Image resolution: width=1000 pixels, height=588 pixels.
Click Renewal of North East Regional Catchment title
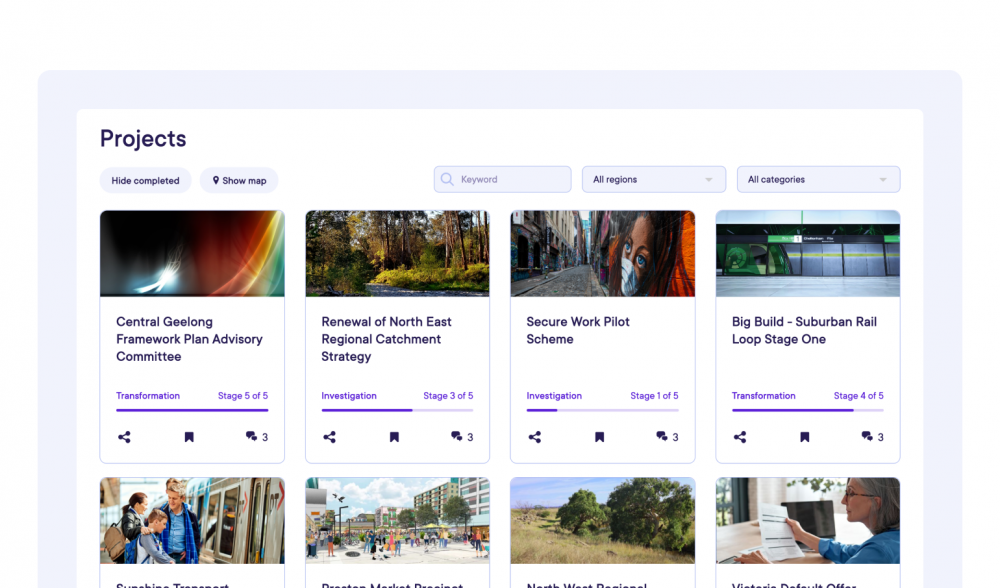[x=386, y=339]
